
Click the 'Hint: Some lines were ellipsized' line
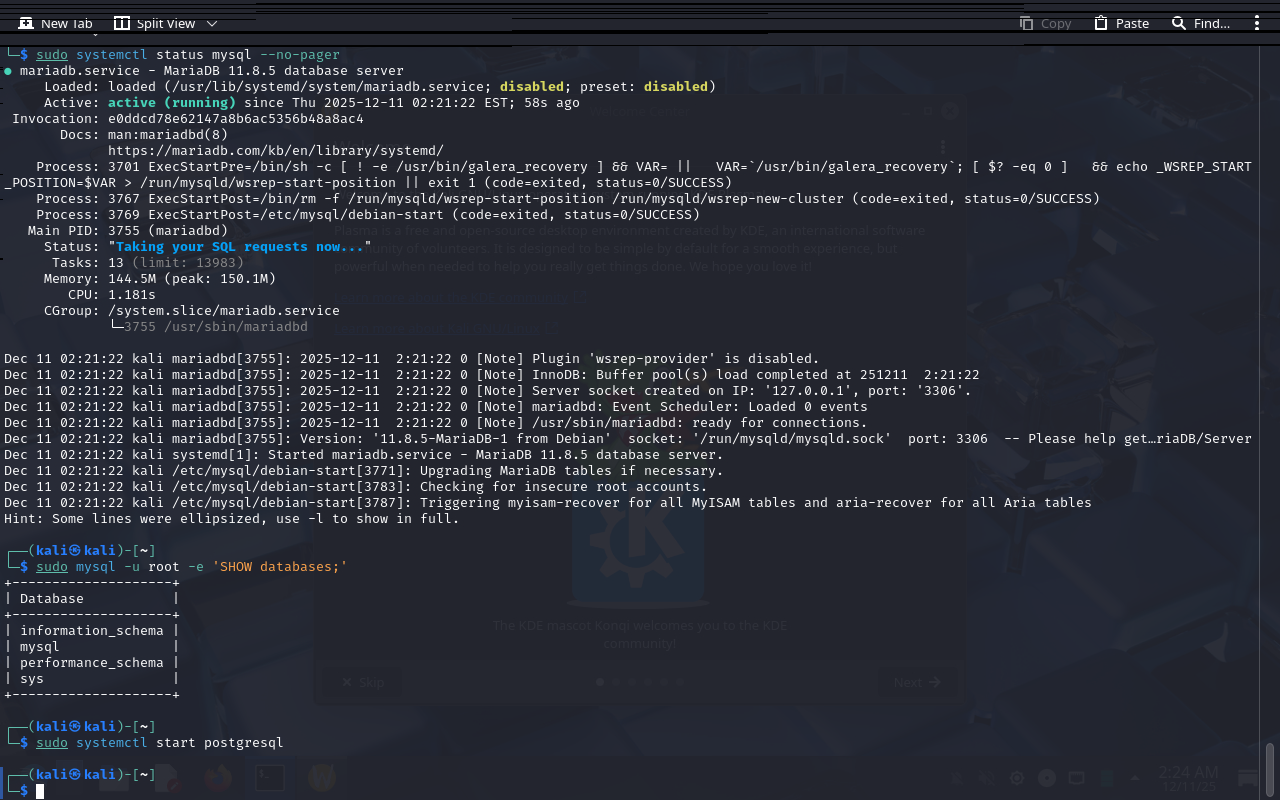click(231, 518)
